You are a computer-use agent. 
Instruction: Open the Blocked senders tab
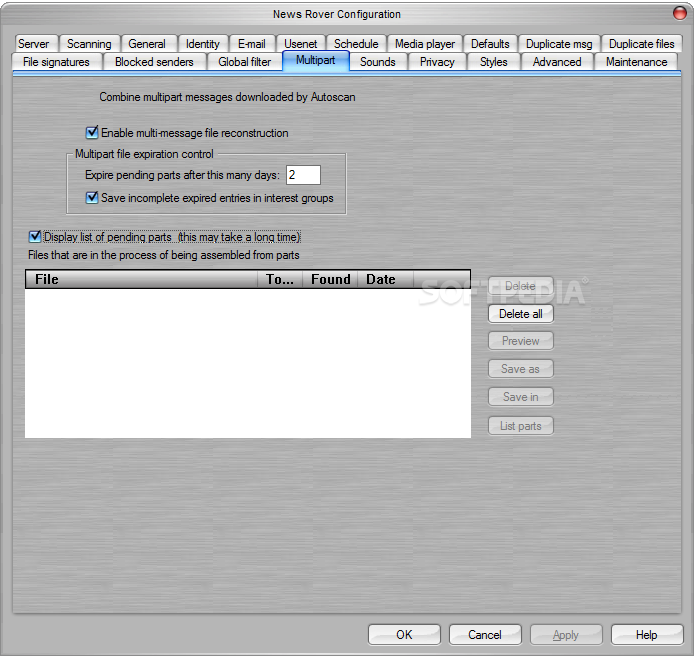click(x=154, y=62)
